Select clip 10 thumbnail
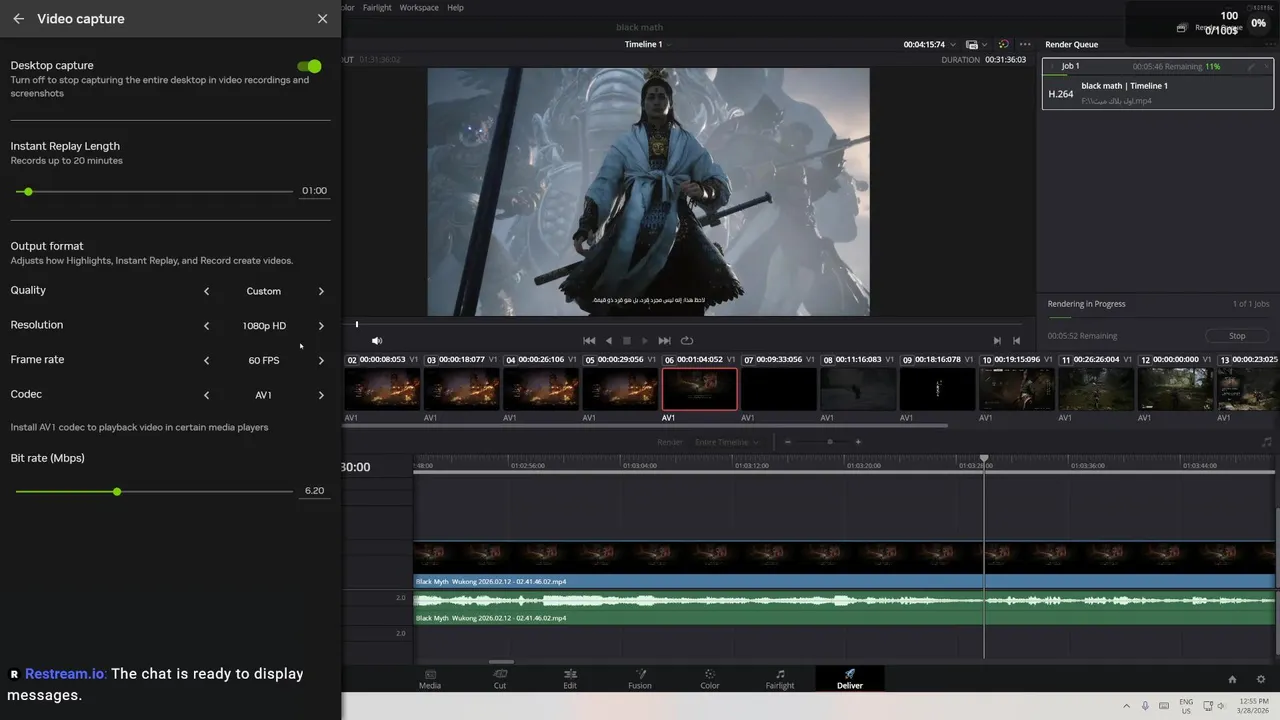 coord(1017,389)
